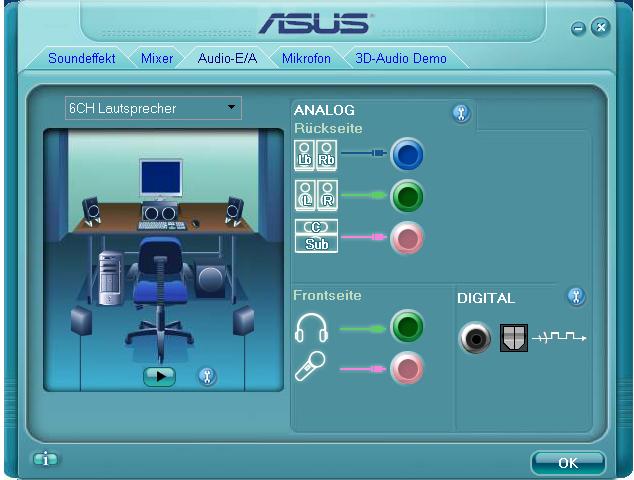Confirm with the OK button
Viewport: 634px width, 480px height.
tap(568, 463)
